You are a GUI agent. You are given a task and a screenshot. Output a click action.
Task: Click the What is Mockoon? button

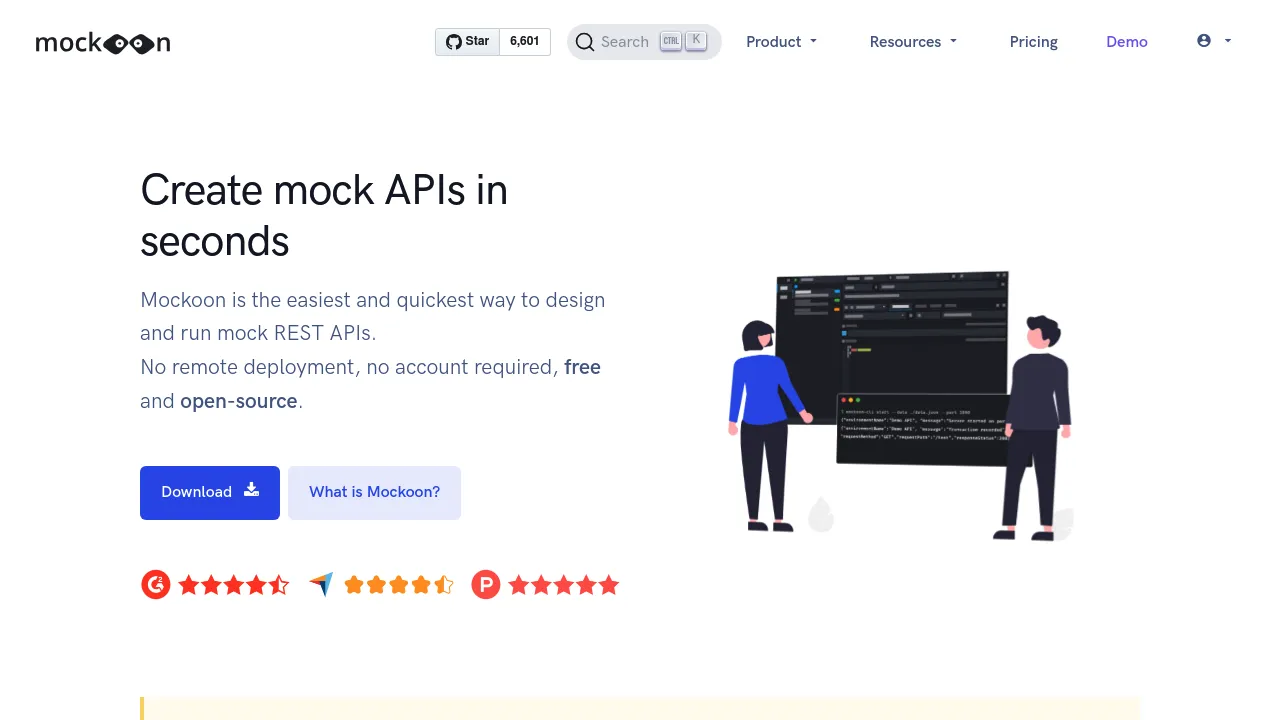tap(374, 492)
